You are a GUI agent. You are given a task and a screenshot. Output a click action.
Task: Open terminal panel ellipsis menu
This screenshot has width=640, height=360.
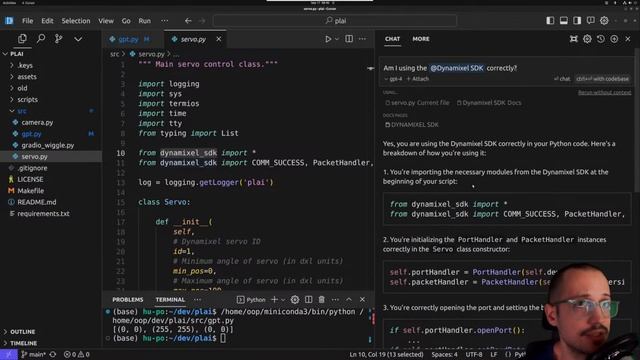[335, 300]
